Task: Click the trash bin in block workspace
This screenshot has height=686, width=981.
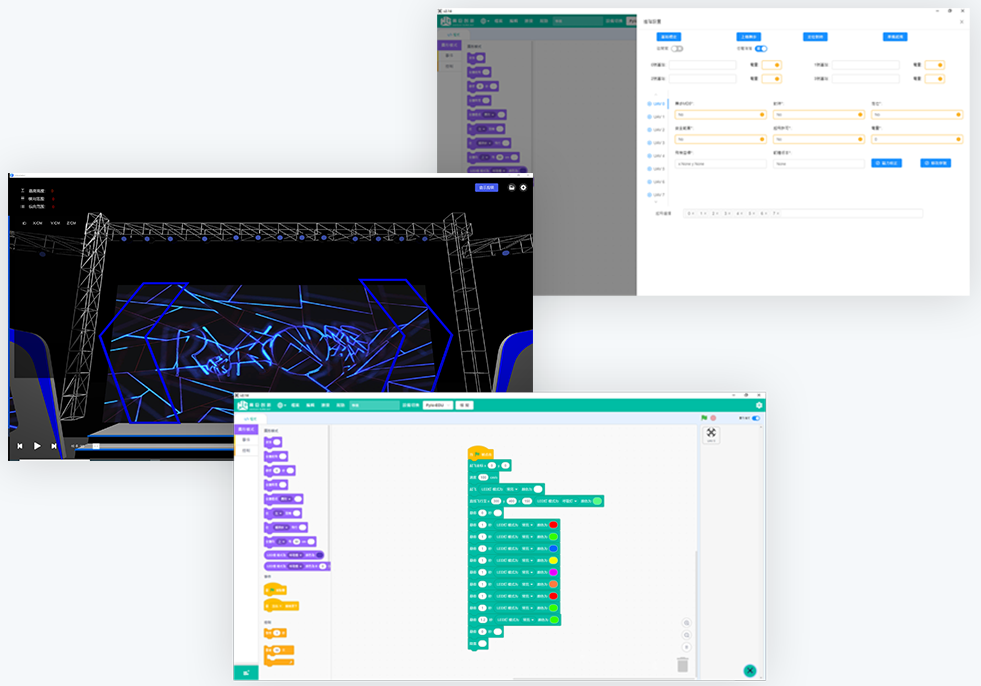Action: pos(682,664)
